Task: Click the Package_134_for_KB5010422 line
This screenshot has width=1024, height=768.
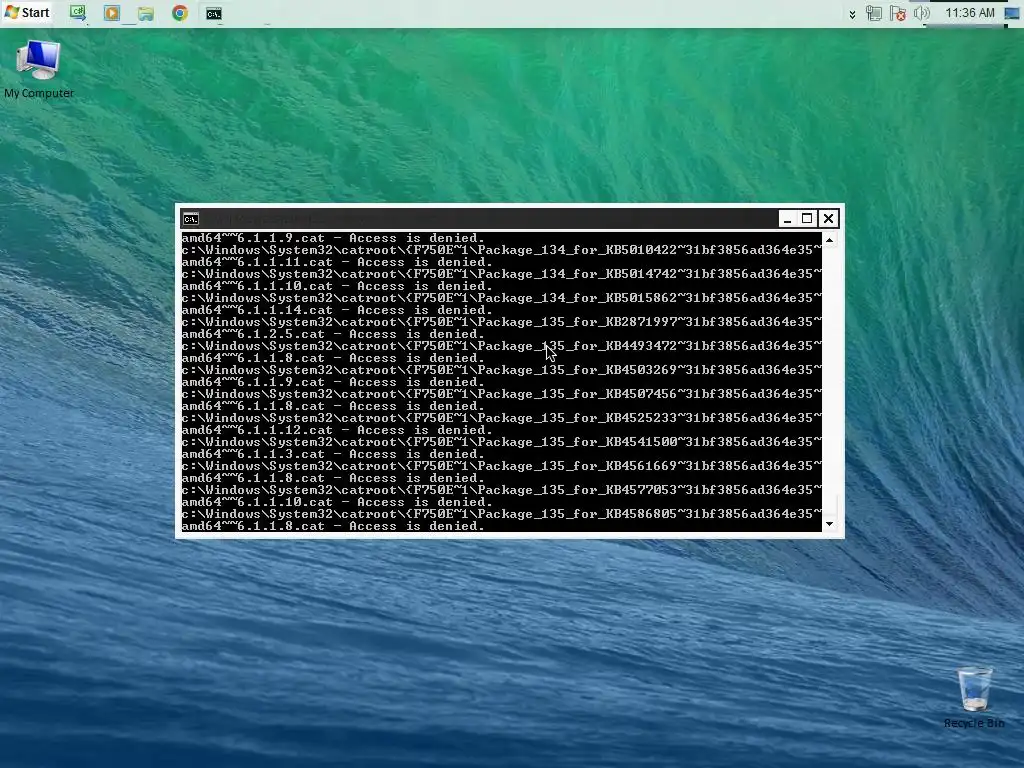Action: click(x=502, y=250)
